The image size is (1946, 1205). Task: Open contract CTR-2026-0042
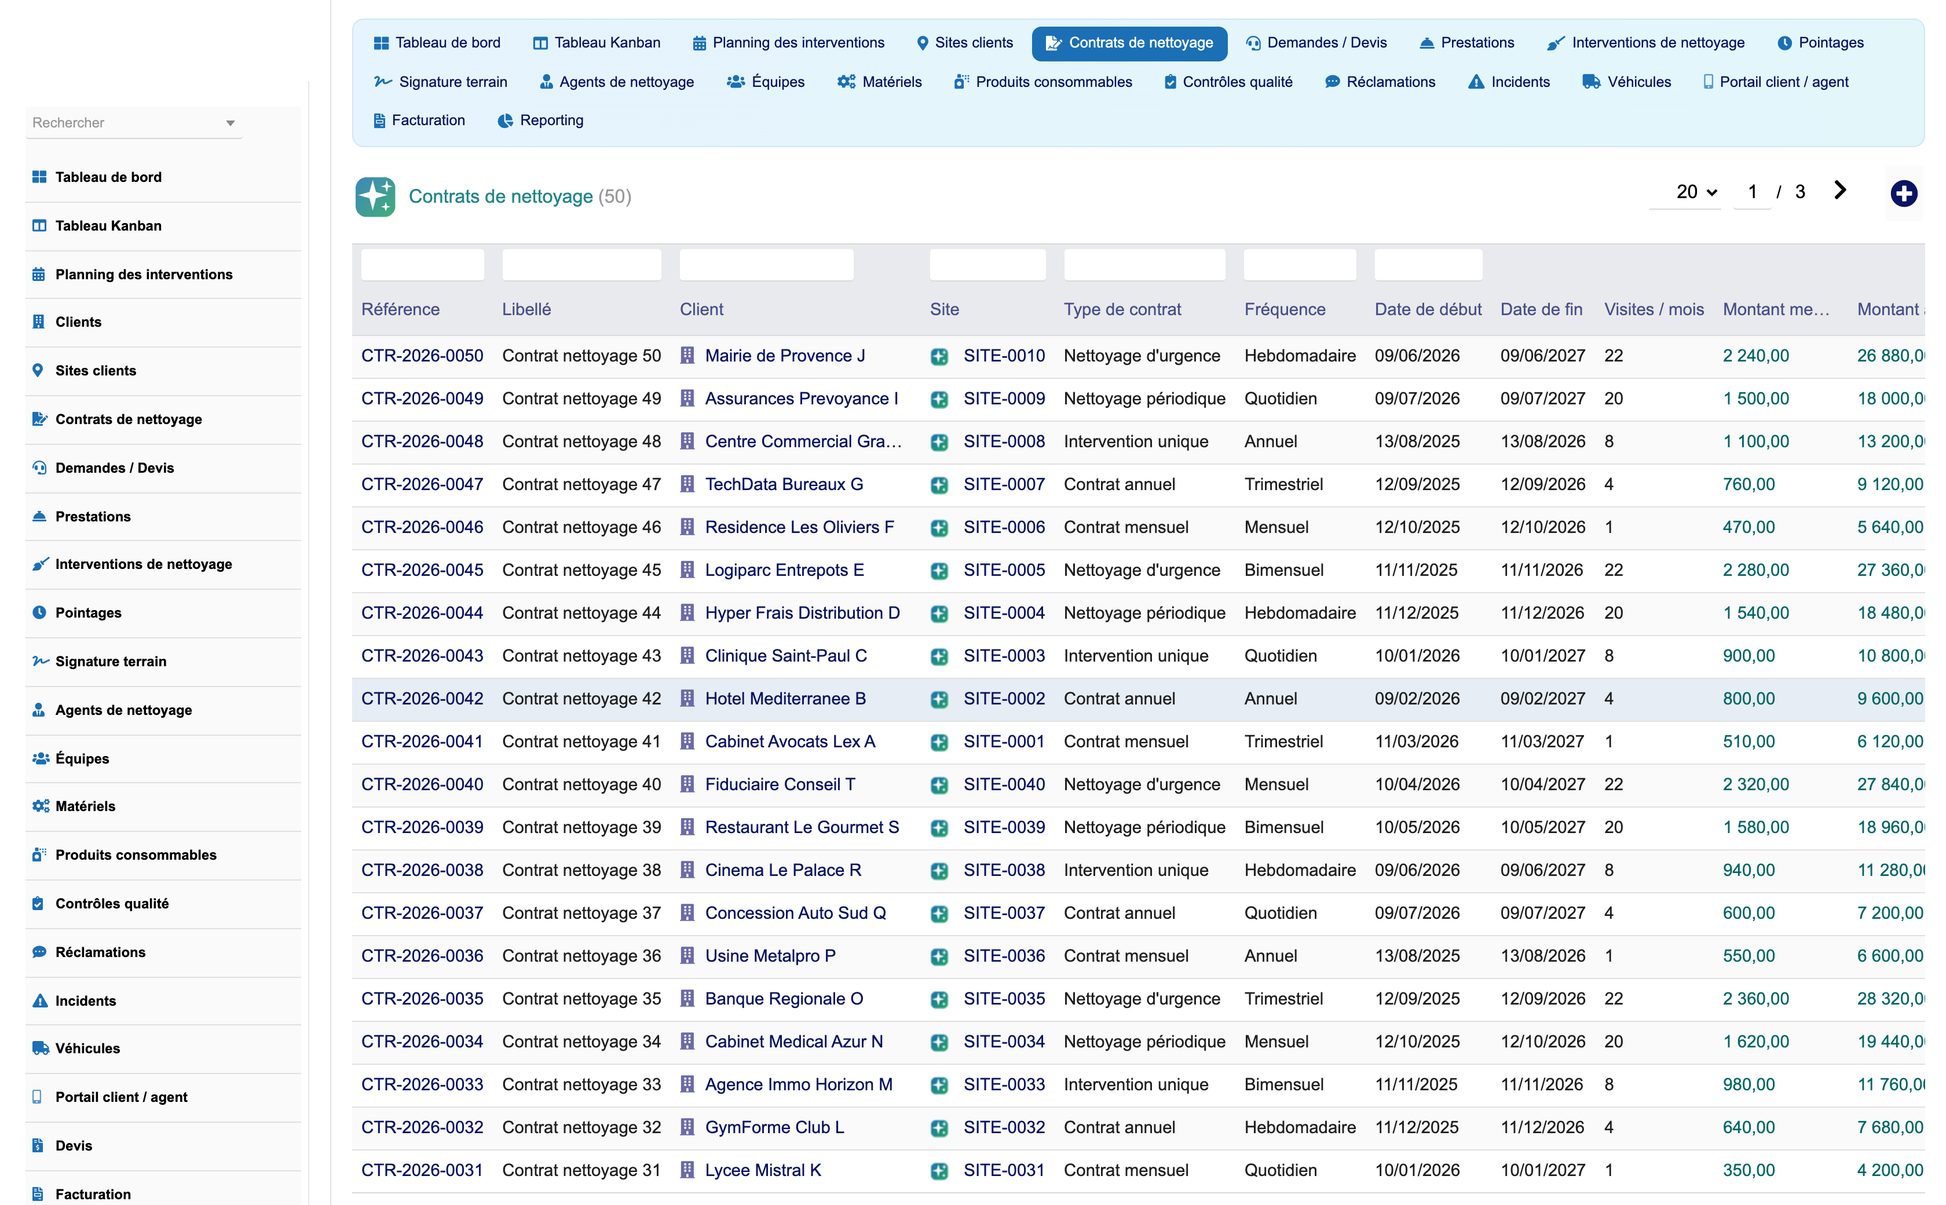point(422,699)
